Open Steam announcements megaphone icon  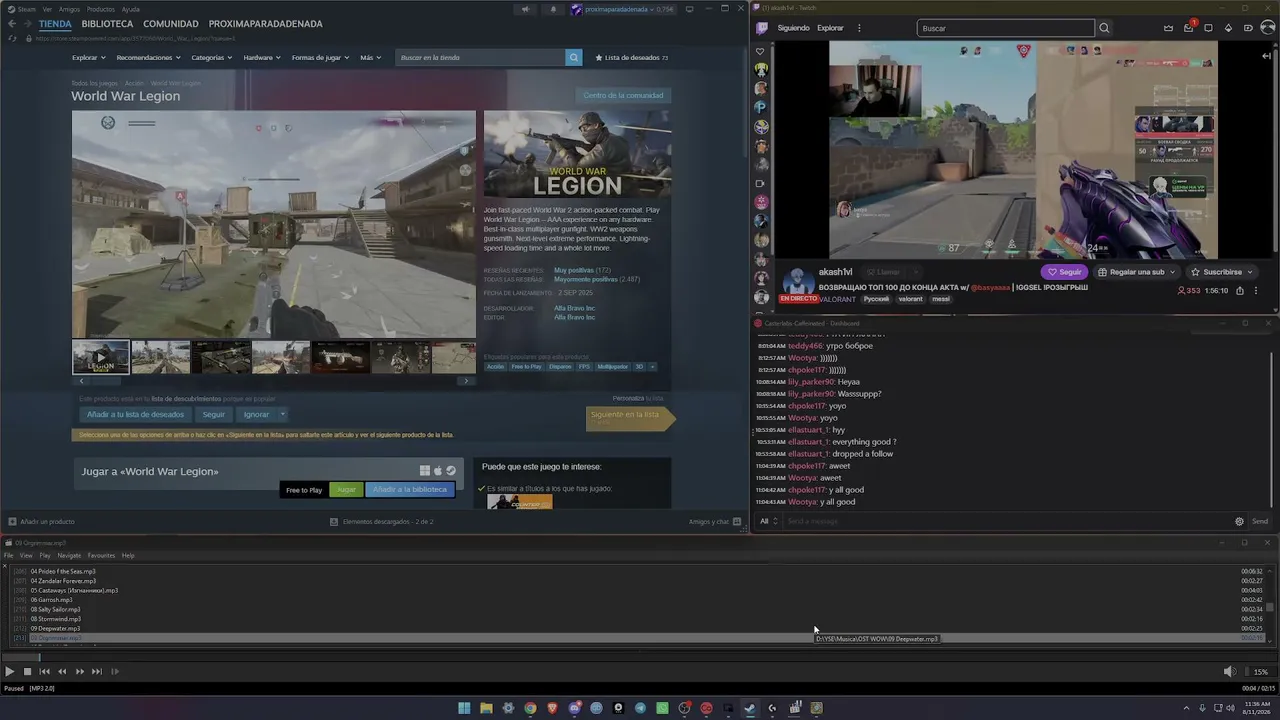click(x=525, y=9)
